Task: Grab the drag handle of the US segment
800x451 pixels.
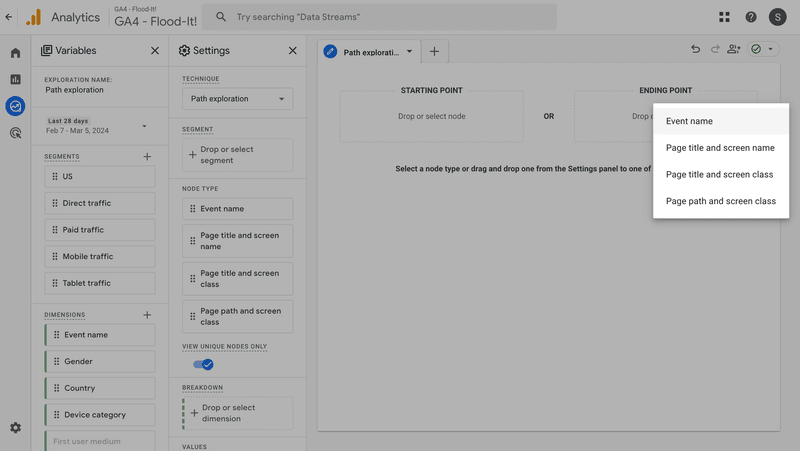Action: tap(55, 177)
